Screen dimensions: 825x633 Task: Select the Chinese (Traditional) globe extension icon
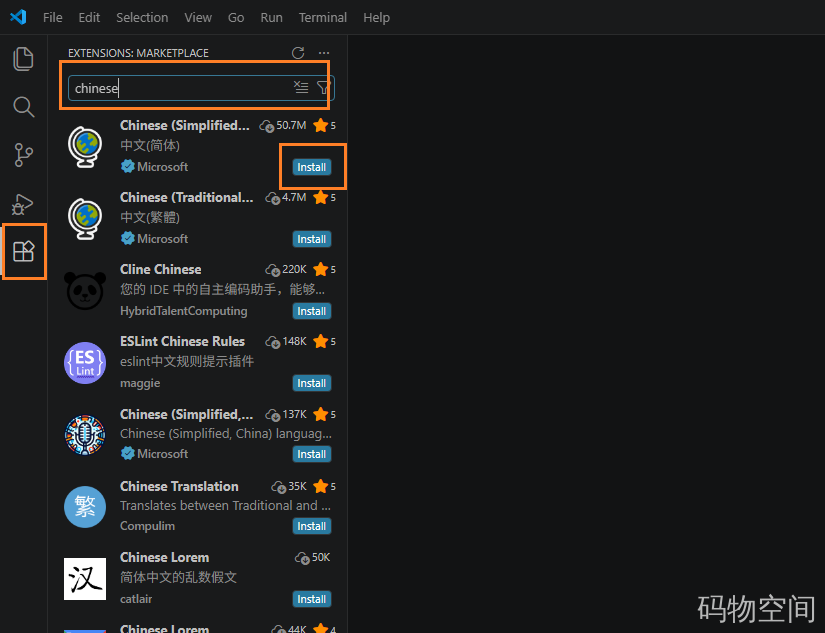(85, 218)
